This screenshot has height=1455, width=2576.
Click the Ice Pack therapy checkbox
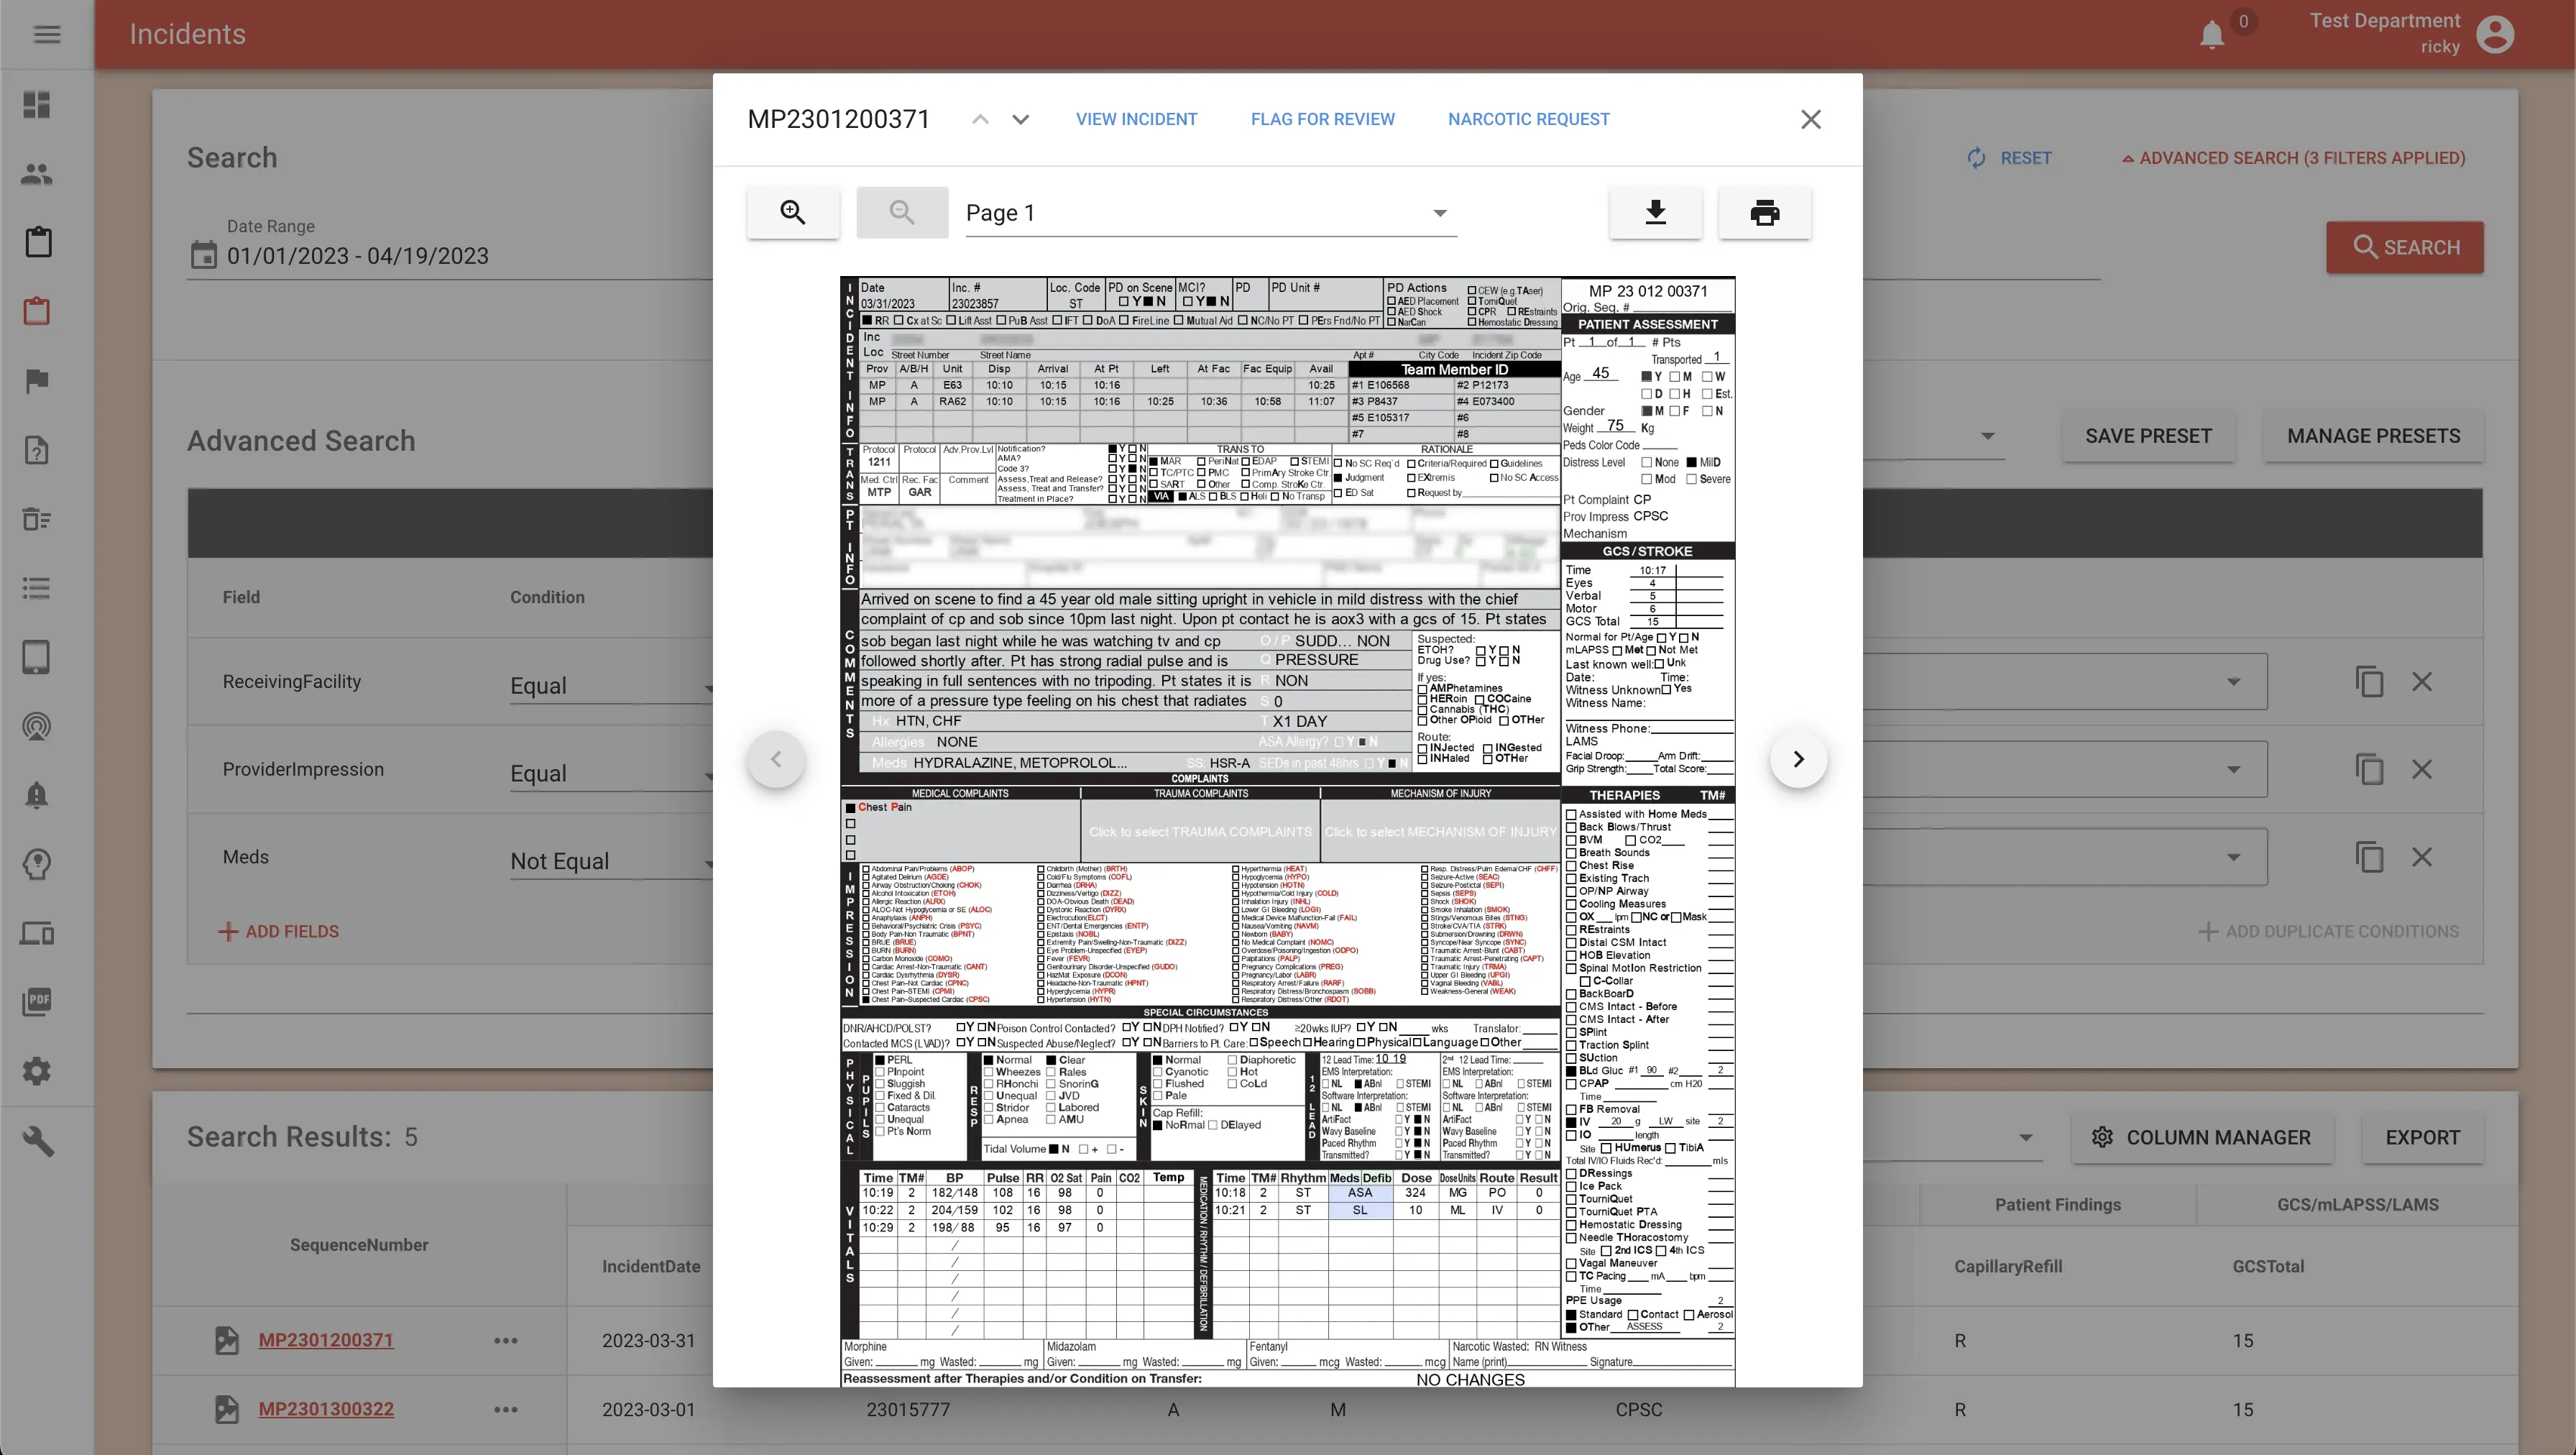(x=1570, y=1186)
